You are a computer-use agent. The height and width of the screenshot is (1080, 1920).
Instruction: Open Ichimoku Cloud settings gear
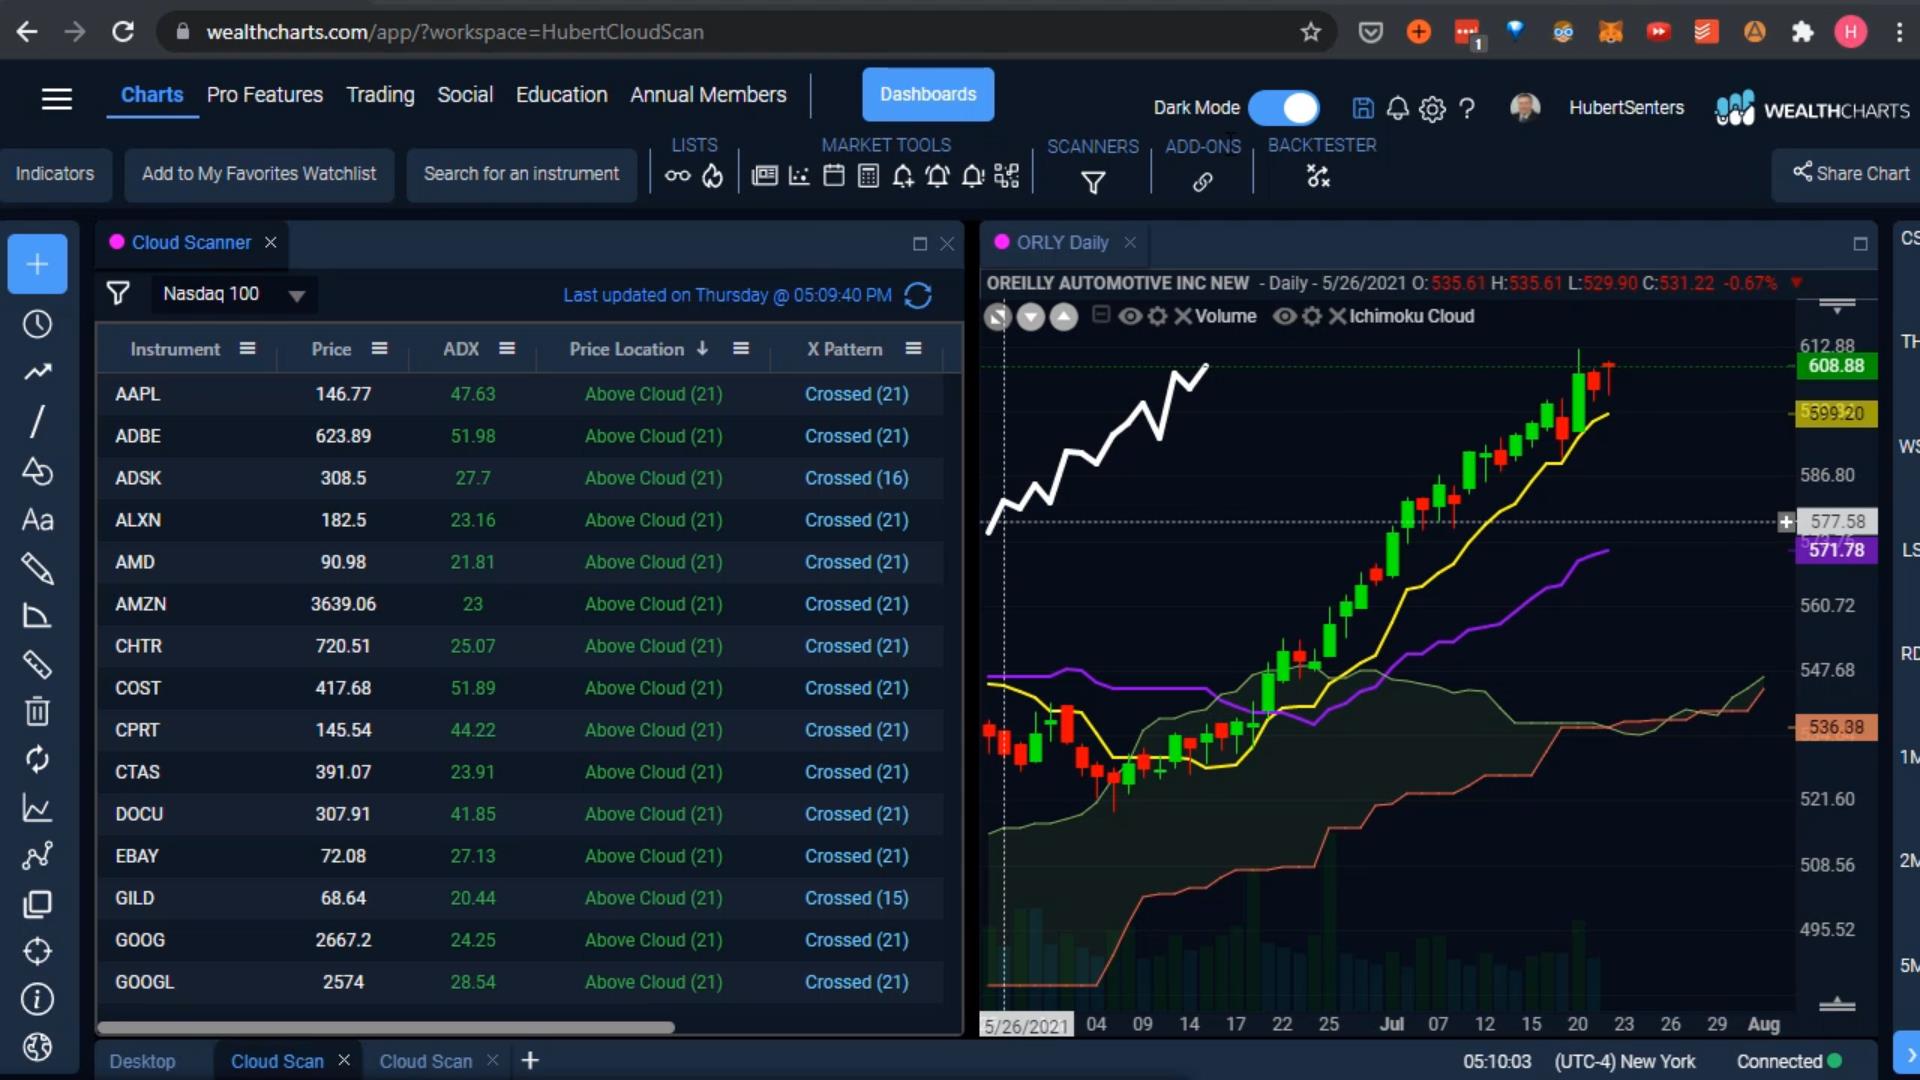coord(1312,316)
